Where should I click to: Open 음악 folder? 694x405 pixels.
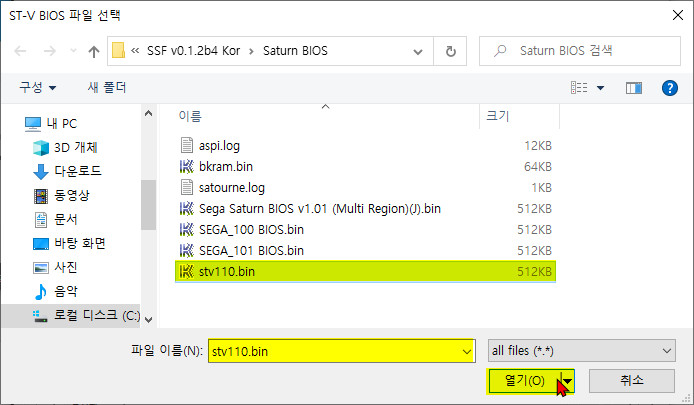click(x=55, y=291)
